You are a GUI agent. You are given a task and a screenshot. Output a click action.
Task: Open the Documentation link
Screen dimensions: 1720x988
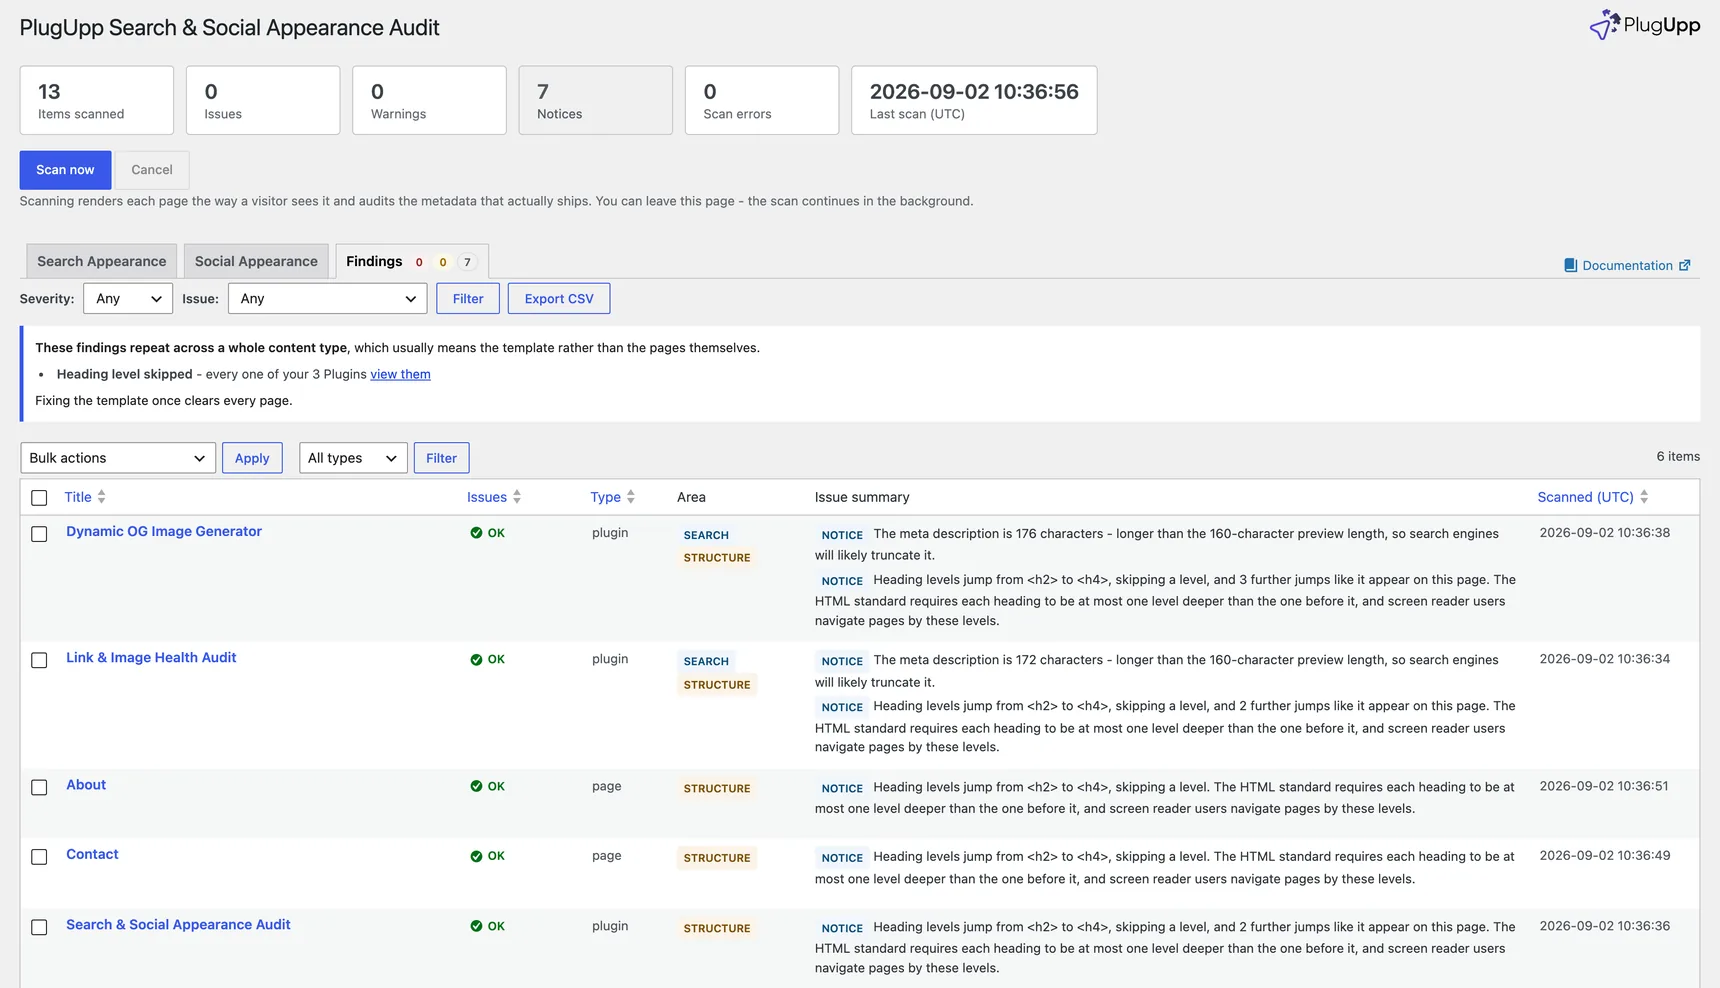[1627, 265]
